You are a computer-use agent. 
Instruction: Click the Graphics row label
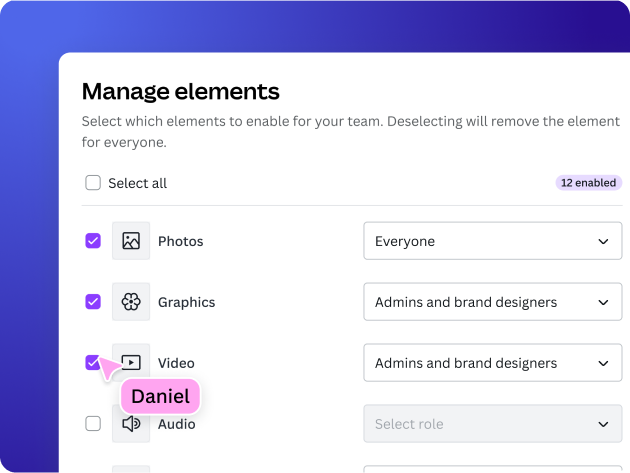tap(187, 302)
